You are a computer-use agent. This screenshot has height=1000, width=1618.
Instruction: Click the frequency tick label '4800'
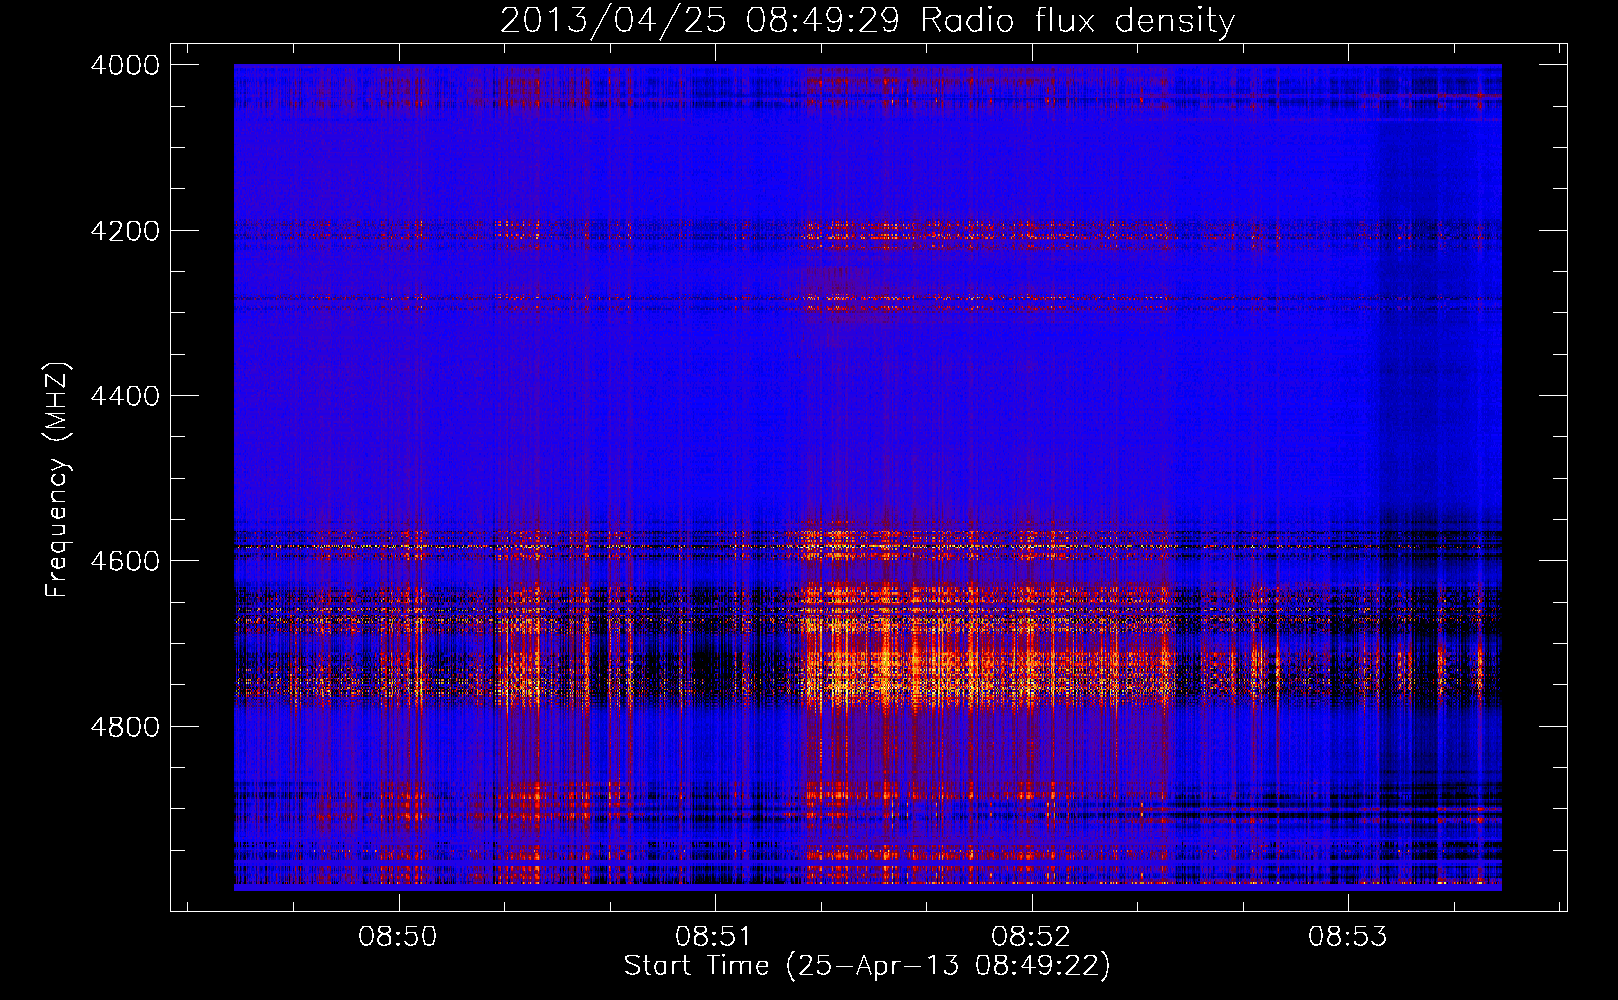pyautogui.click(x=125, y=727)
